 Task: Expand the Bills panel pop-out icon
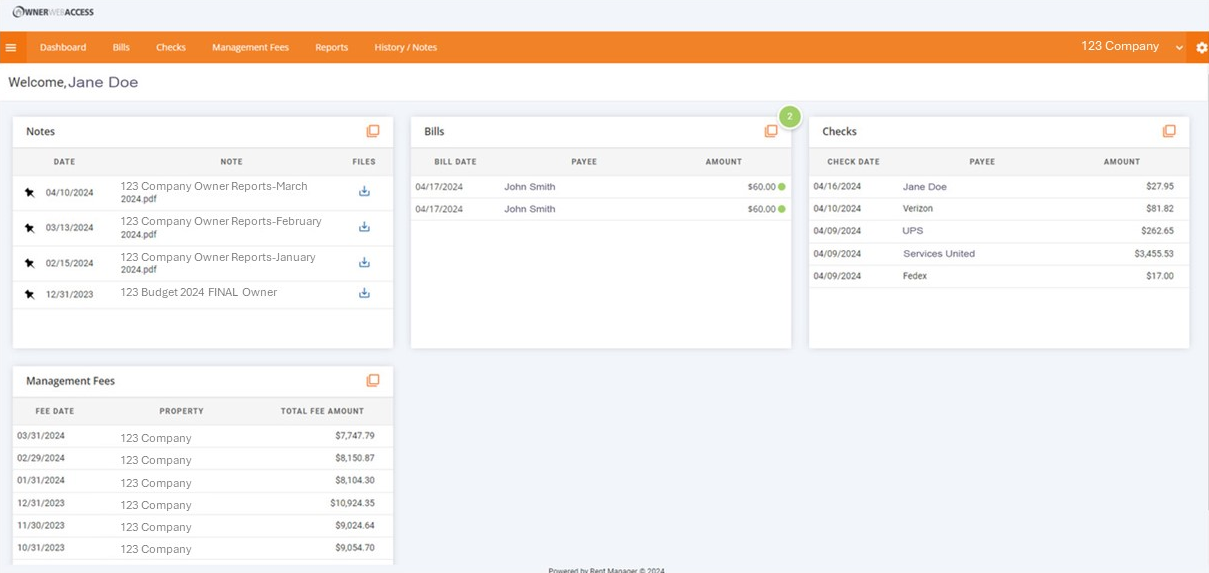[x=771, y=131]
